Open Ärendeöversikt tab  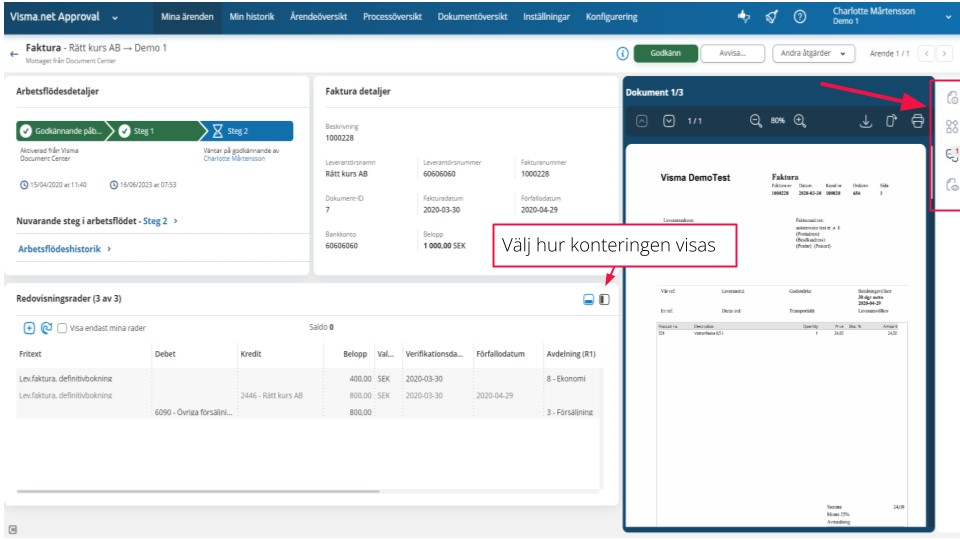pos(318,17)
